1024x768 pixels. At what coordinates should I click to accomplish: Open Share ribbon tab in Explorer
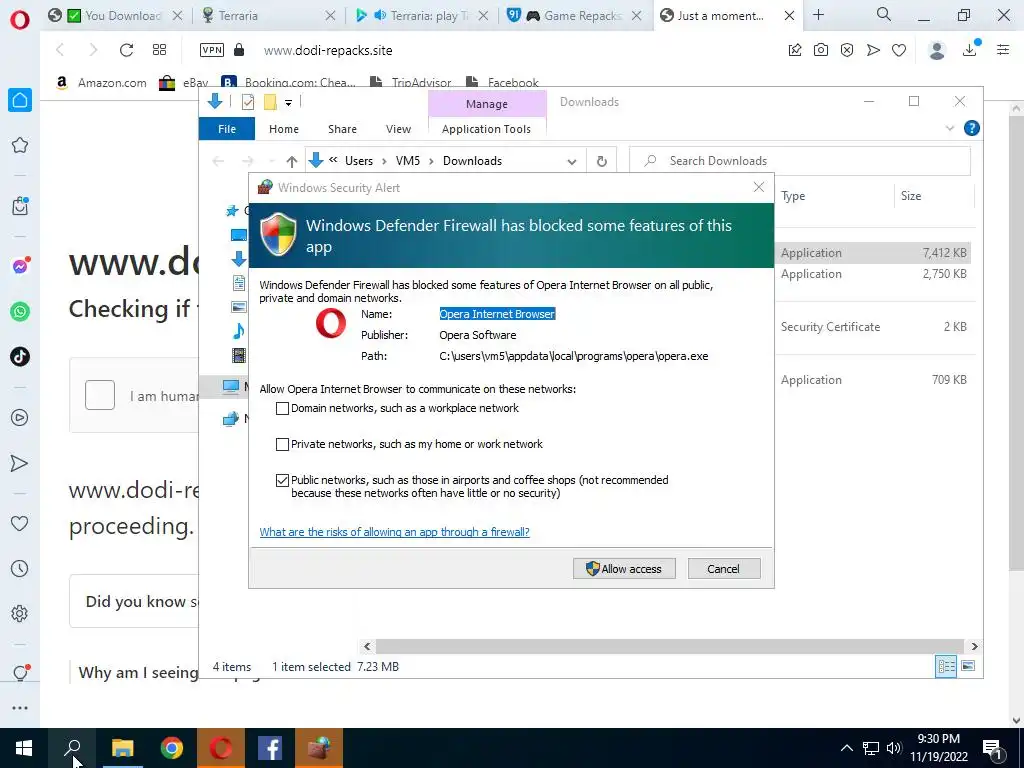click(x=342, y=129)
